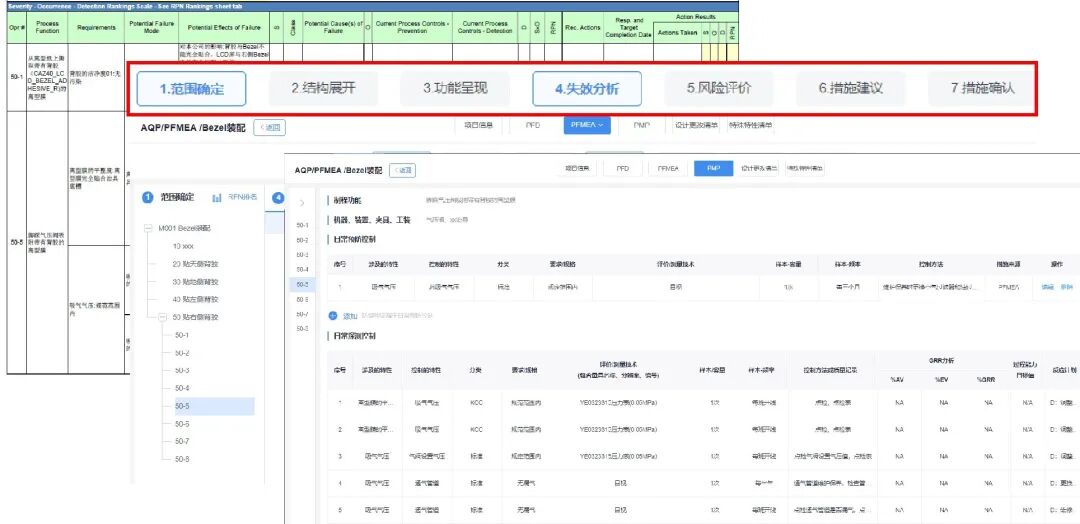
Task: Open the PFD tab in front window
Action: (x=623, y=168)
